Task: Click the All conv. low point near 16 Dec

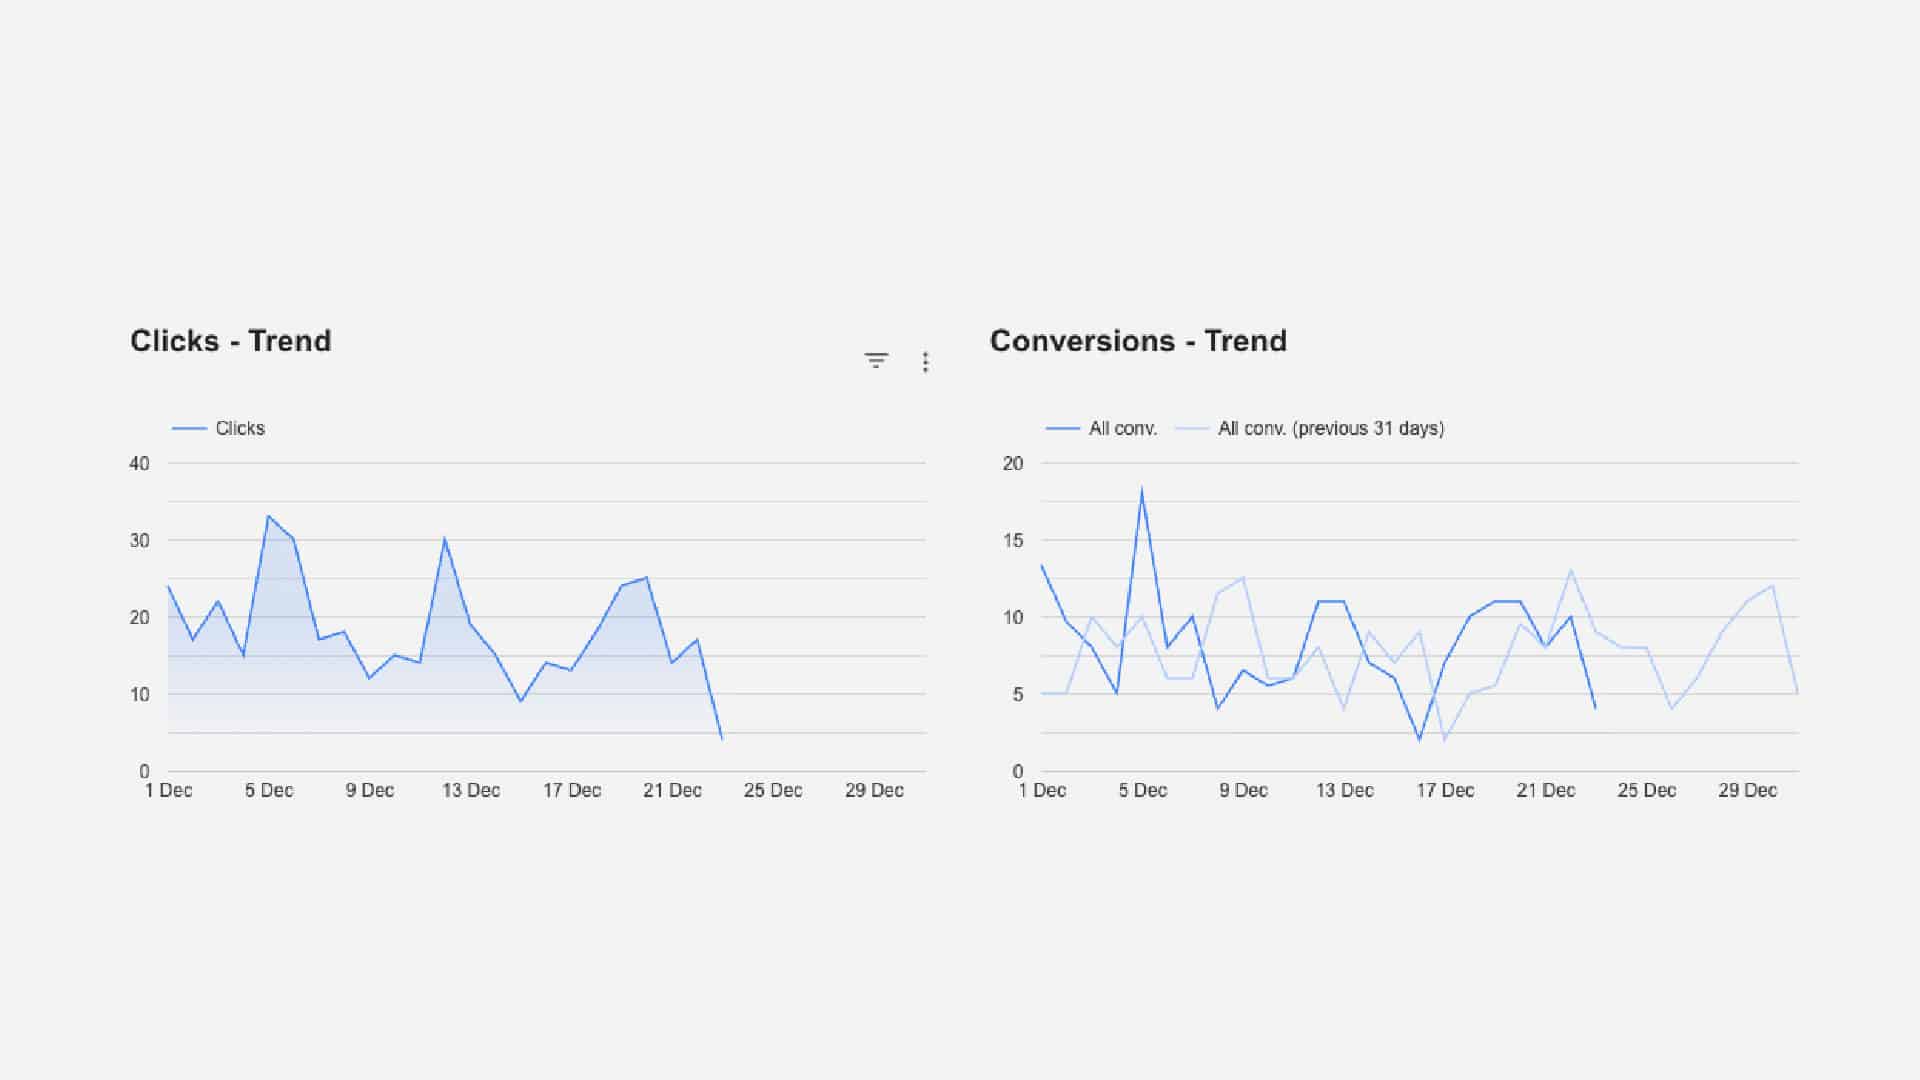Action: [1419, 740]
